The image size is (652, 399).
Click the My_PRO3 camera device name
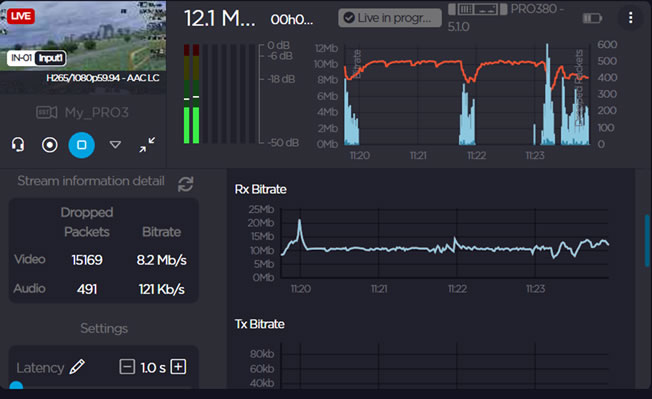coord(96,112)
